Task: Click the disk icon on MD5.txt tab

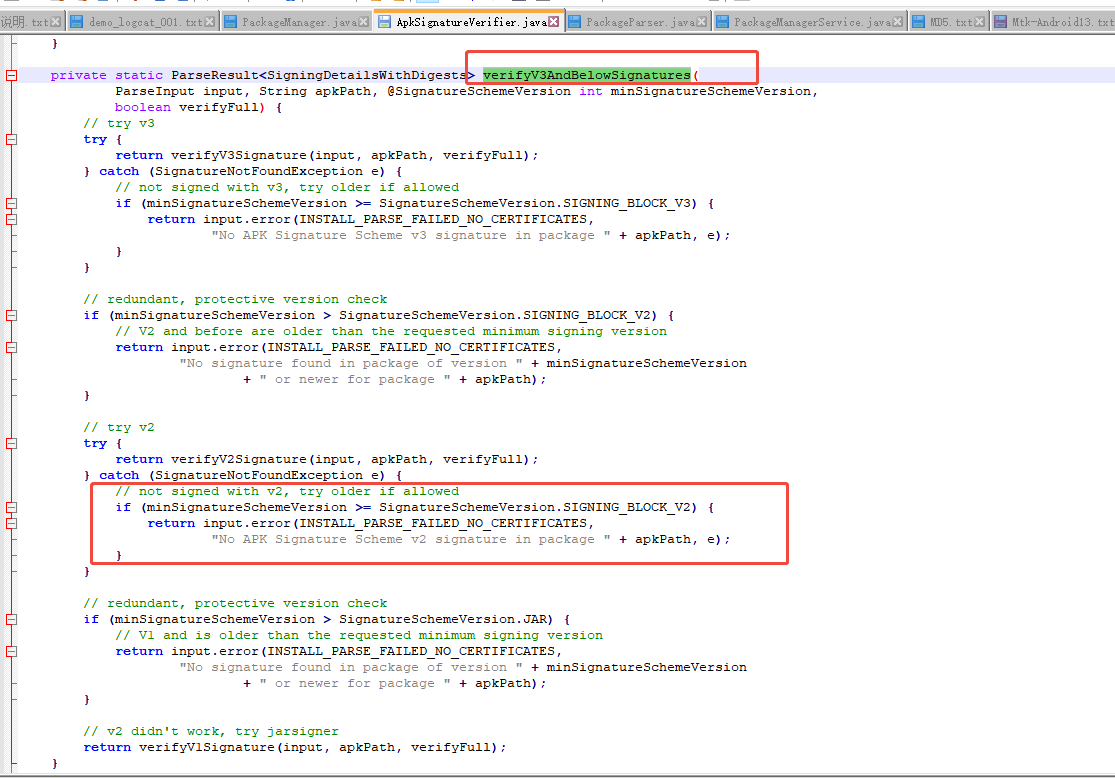Action: coord(919,22)
